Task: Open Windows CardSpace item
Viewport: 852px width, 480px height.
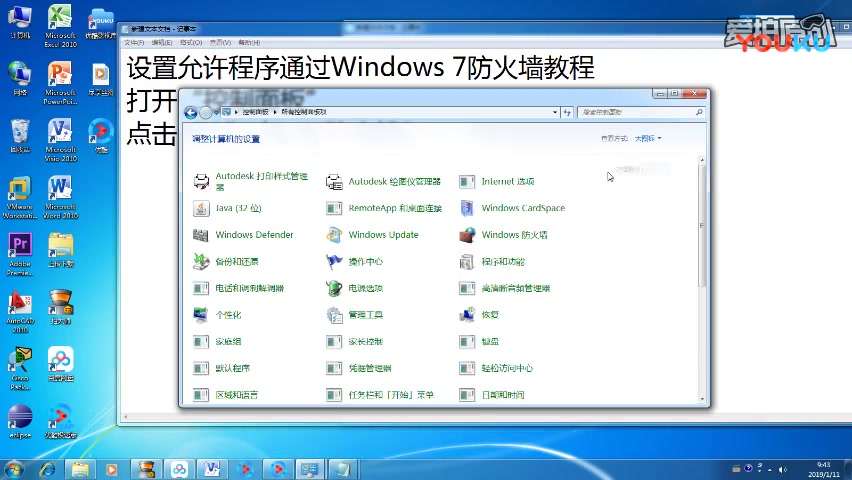Action: (x=512, y=208)
